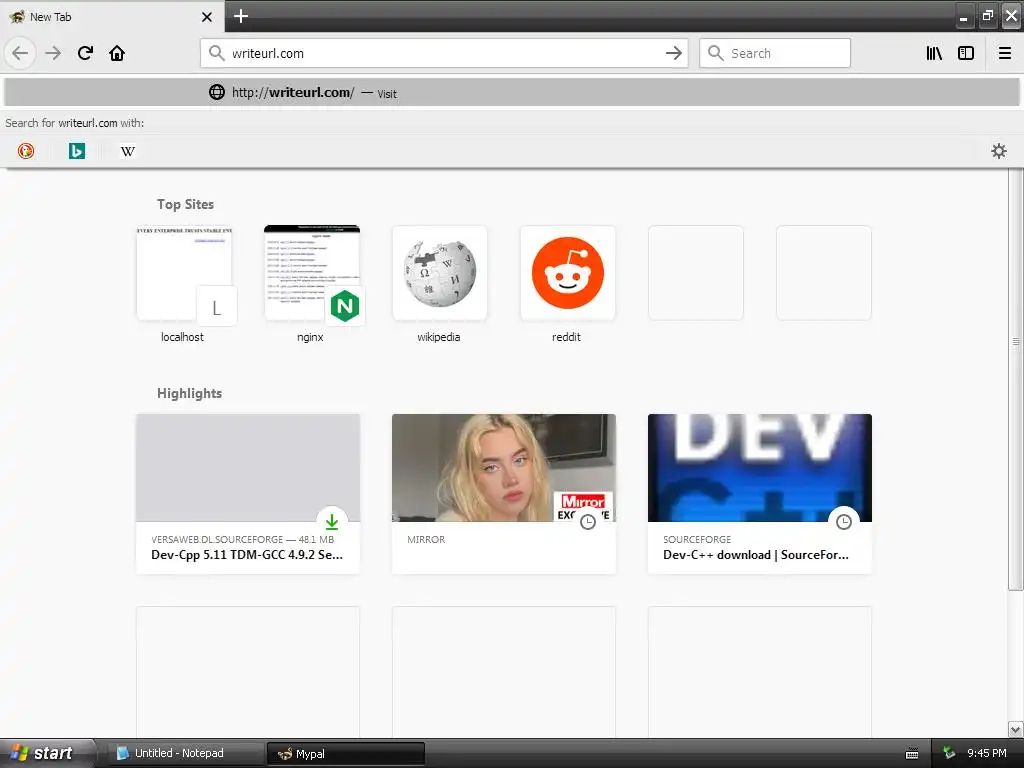
Task: Click the Highlights section heading
Action: click(x=189, y=393)
